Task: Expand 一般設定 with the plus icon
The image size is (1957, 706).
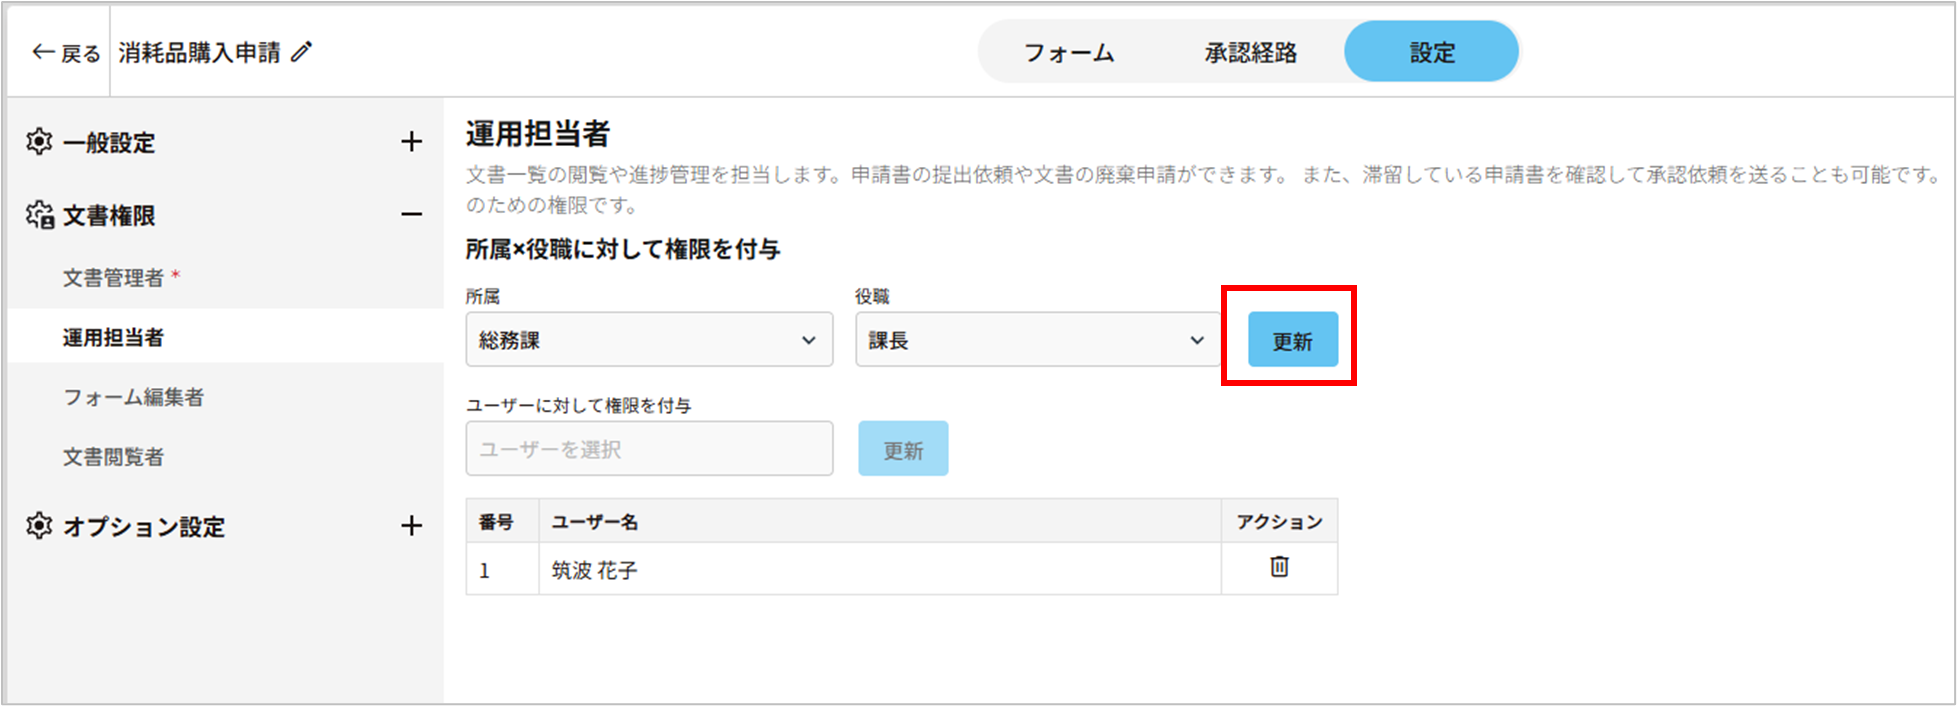Action: point(411,142)
